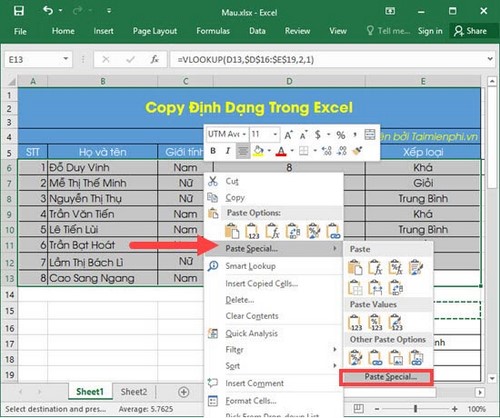Select Keep Source Formatting in Paste submenu
The width and height of the screenshot is (500, 418).
[x=416, y=267]
